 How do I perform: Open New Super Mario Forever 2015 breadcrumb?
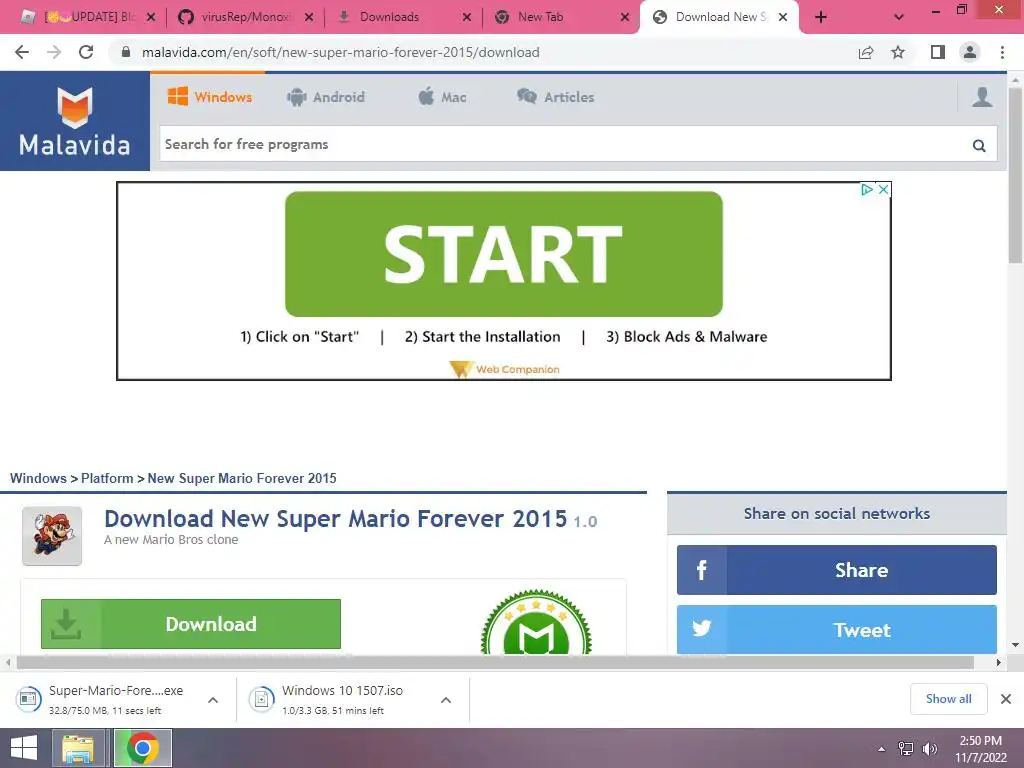pos(242,478)
